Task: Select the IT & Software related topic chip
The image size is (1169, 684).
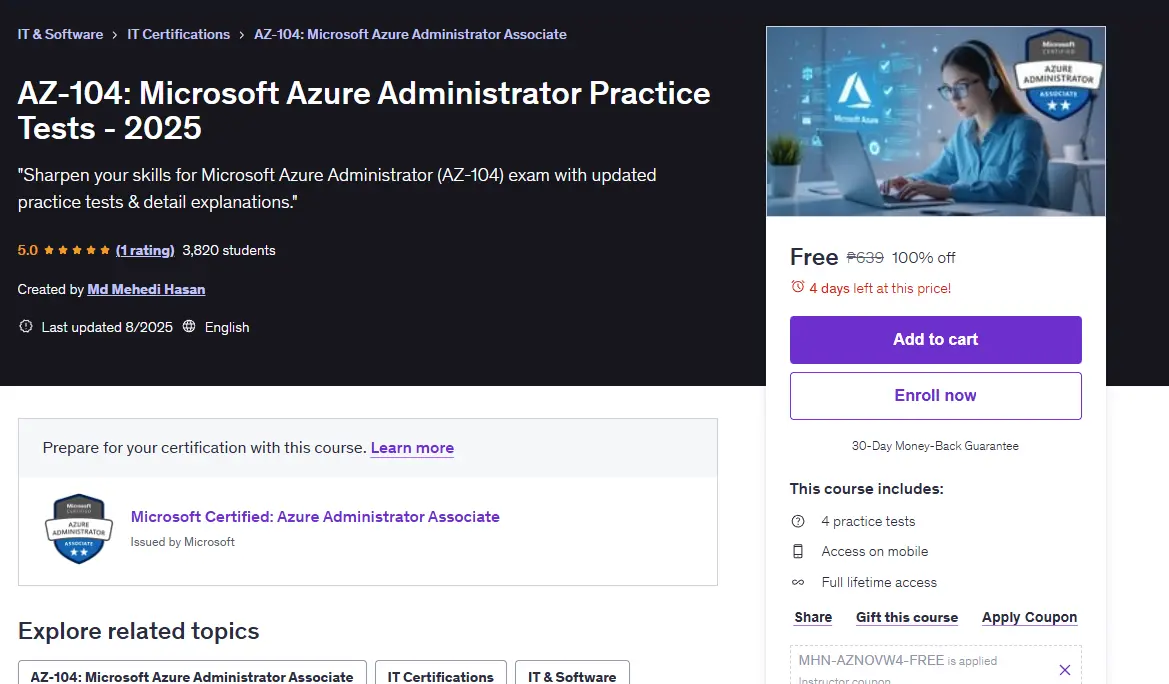Action: pyautogui.click(x=573, y=674)
